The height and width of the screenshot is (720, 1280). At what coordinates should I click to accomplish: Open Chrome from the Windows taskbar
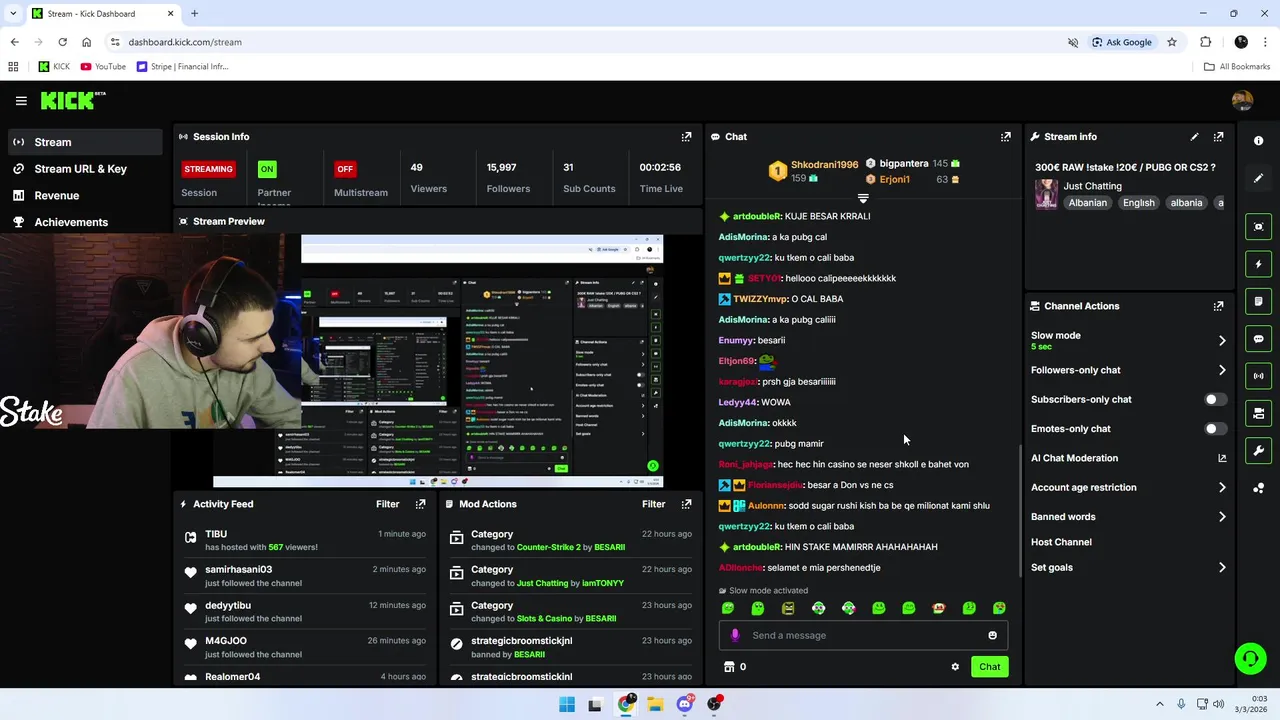(x=626, y=704)
